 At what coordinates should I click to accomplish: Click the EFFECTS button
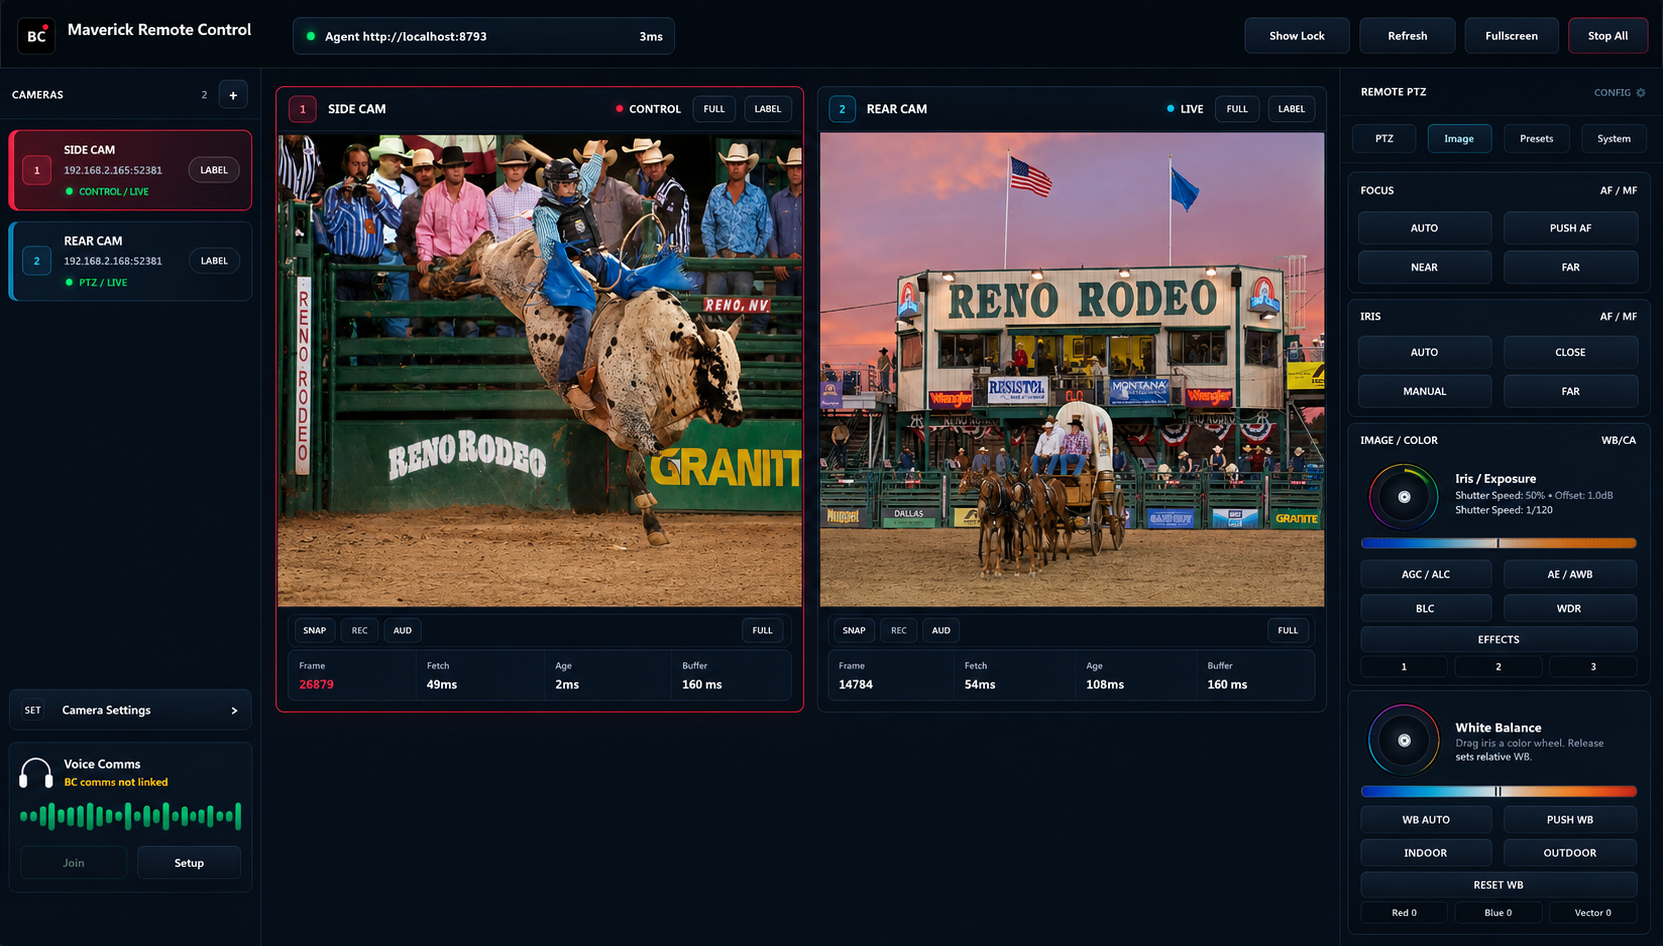(x=1498, y=639)
